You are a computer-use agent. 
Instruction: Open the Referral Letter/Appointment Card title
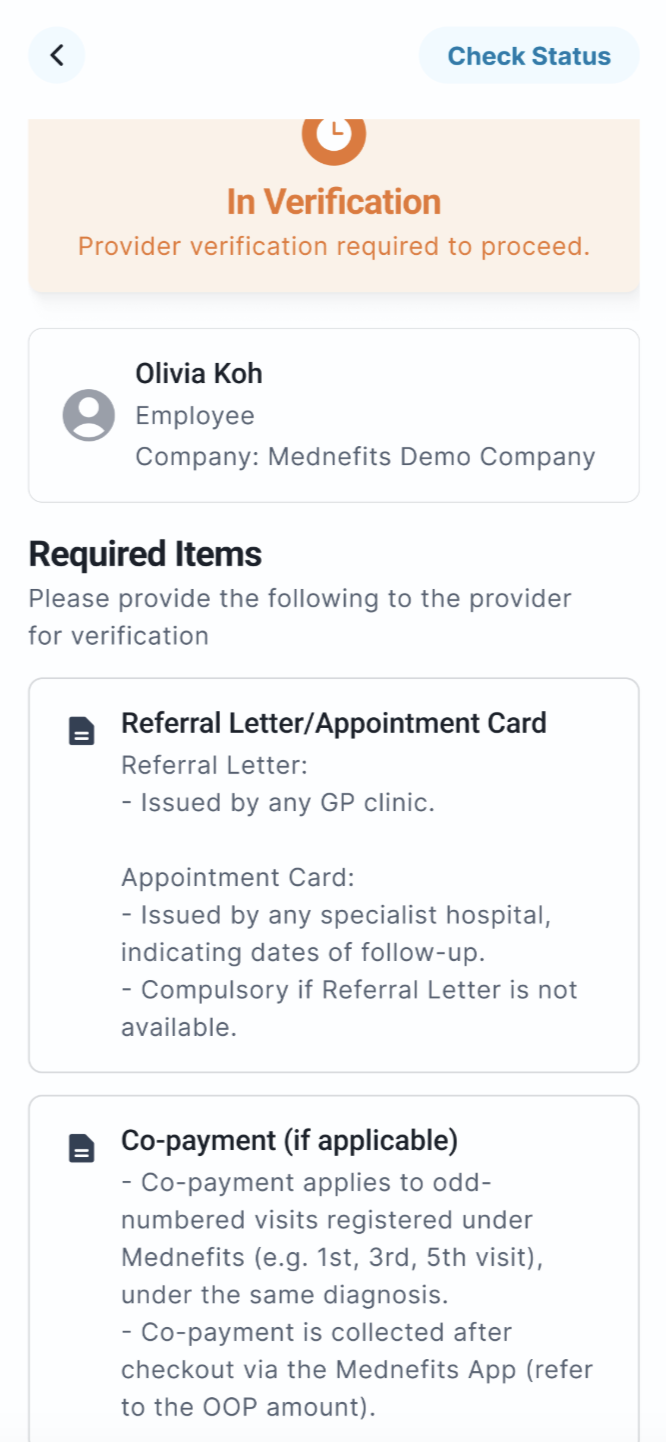(x=333, y=723)
